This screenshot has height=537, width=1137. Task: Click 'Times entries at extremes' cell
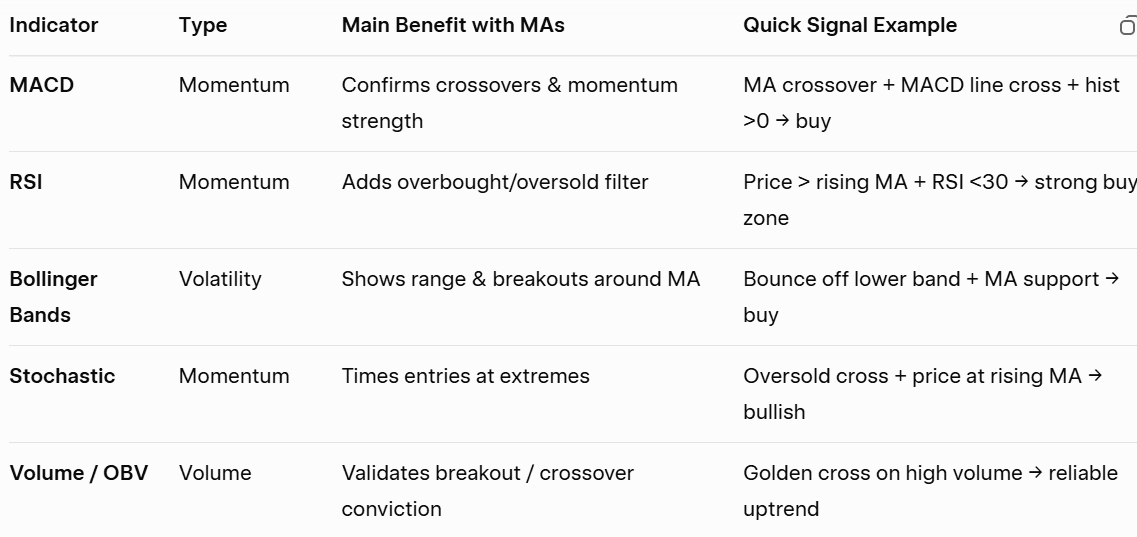click(x=466, y=376)
